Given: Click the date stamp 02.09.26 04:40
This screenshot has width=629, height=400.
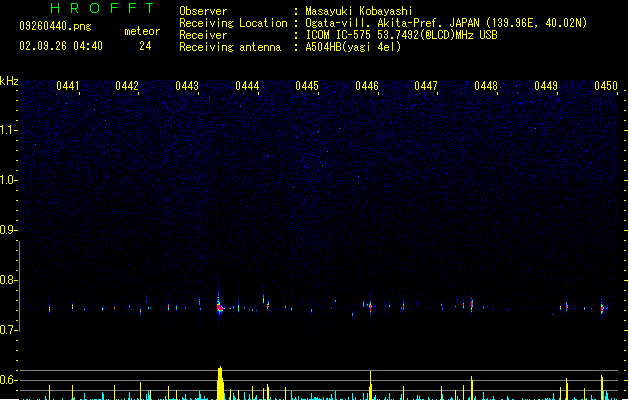Looking at the screenshot, I should [61, 46].
